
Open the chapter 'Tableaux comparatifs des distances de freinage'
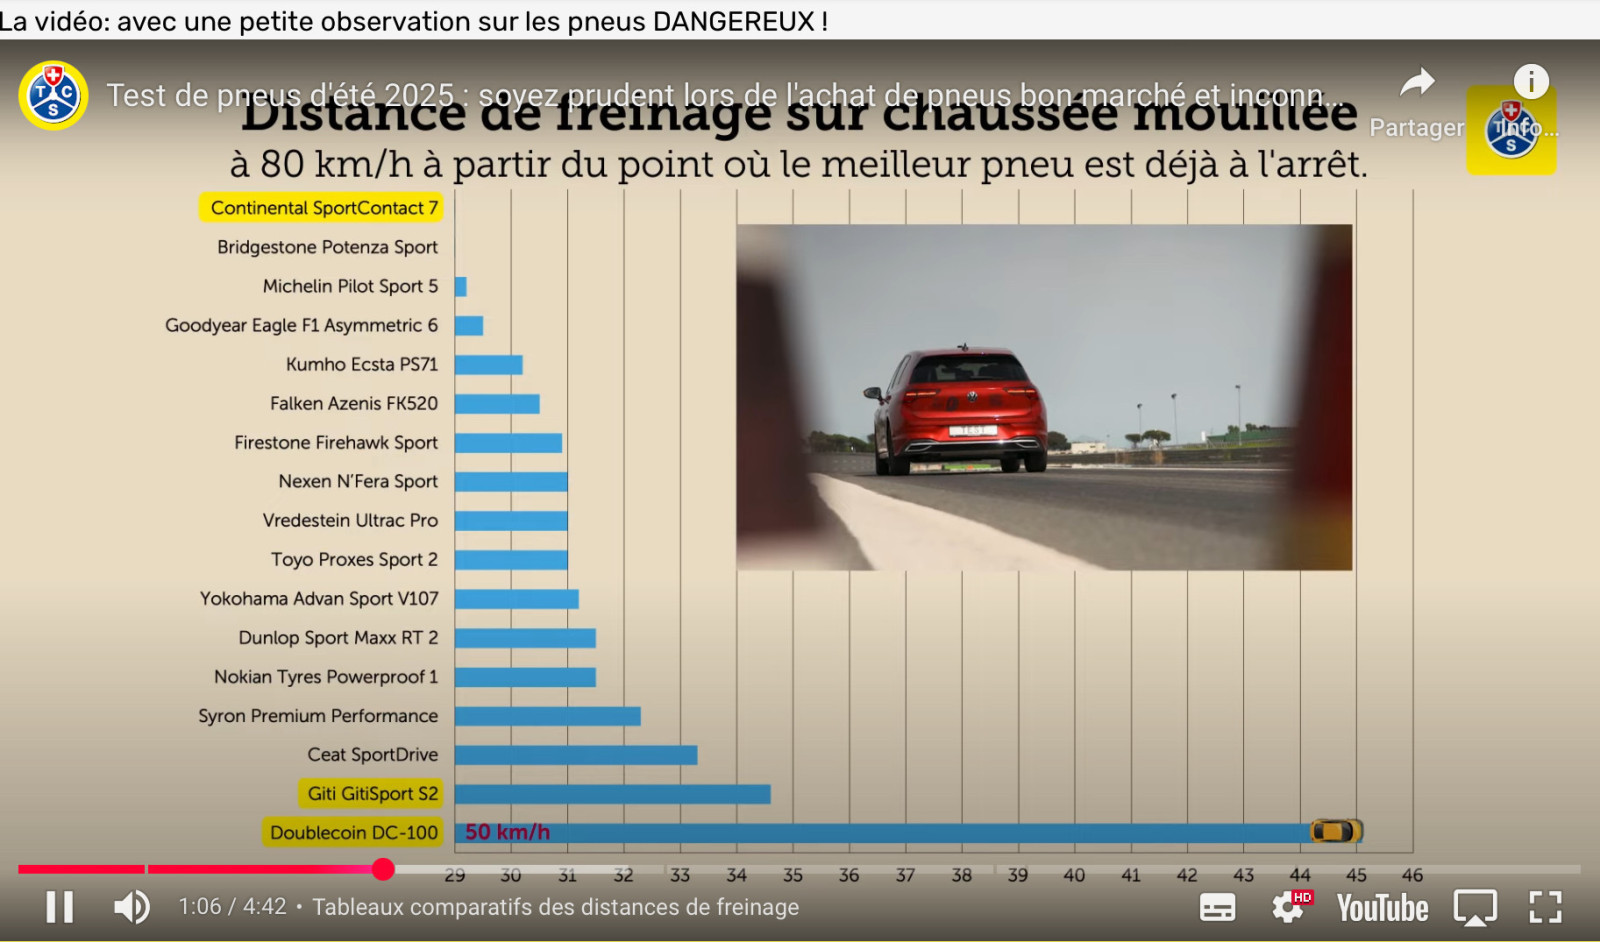[556, 907]
